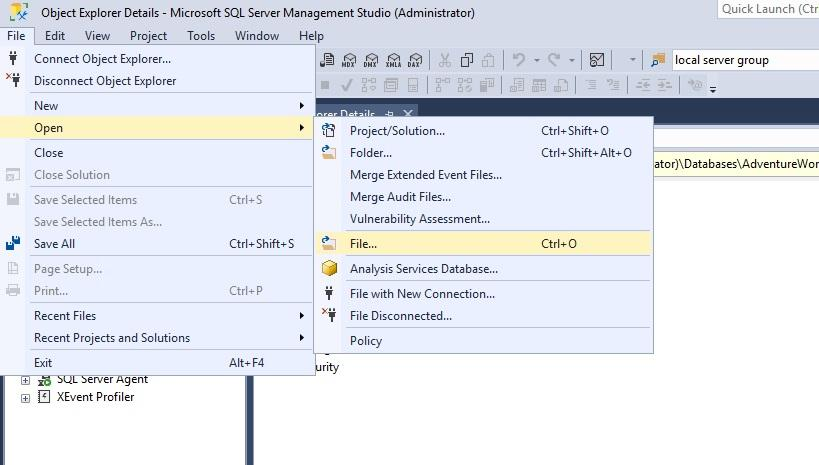The width and height of the screenshot is (819, 465).
Task: Click the Connect Object Explorer plug icon
Action: click(x=13, y=58)
